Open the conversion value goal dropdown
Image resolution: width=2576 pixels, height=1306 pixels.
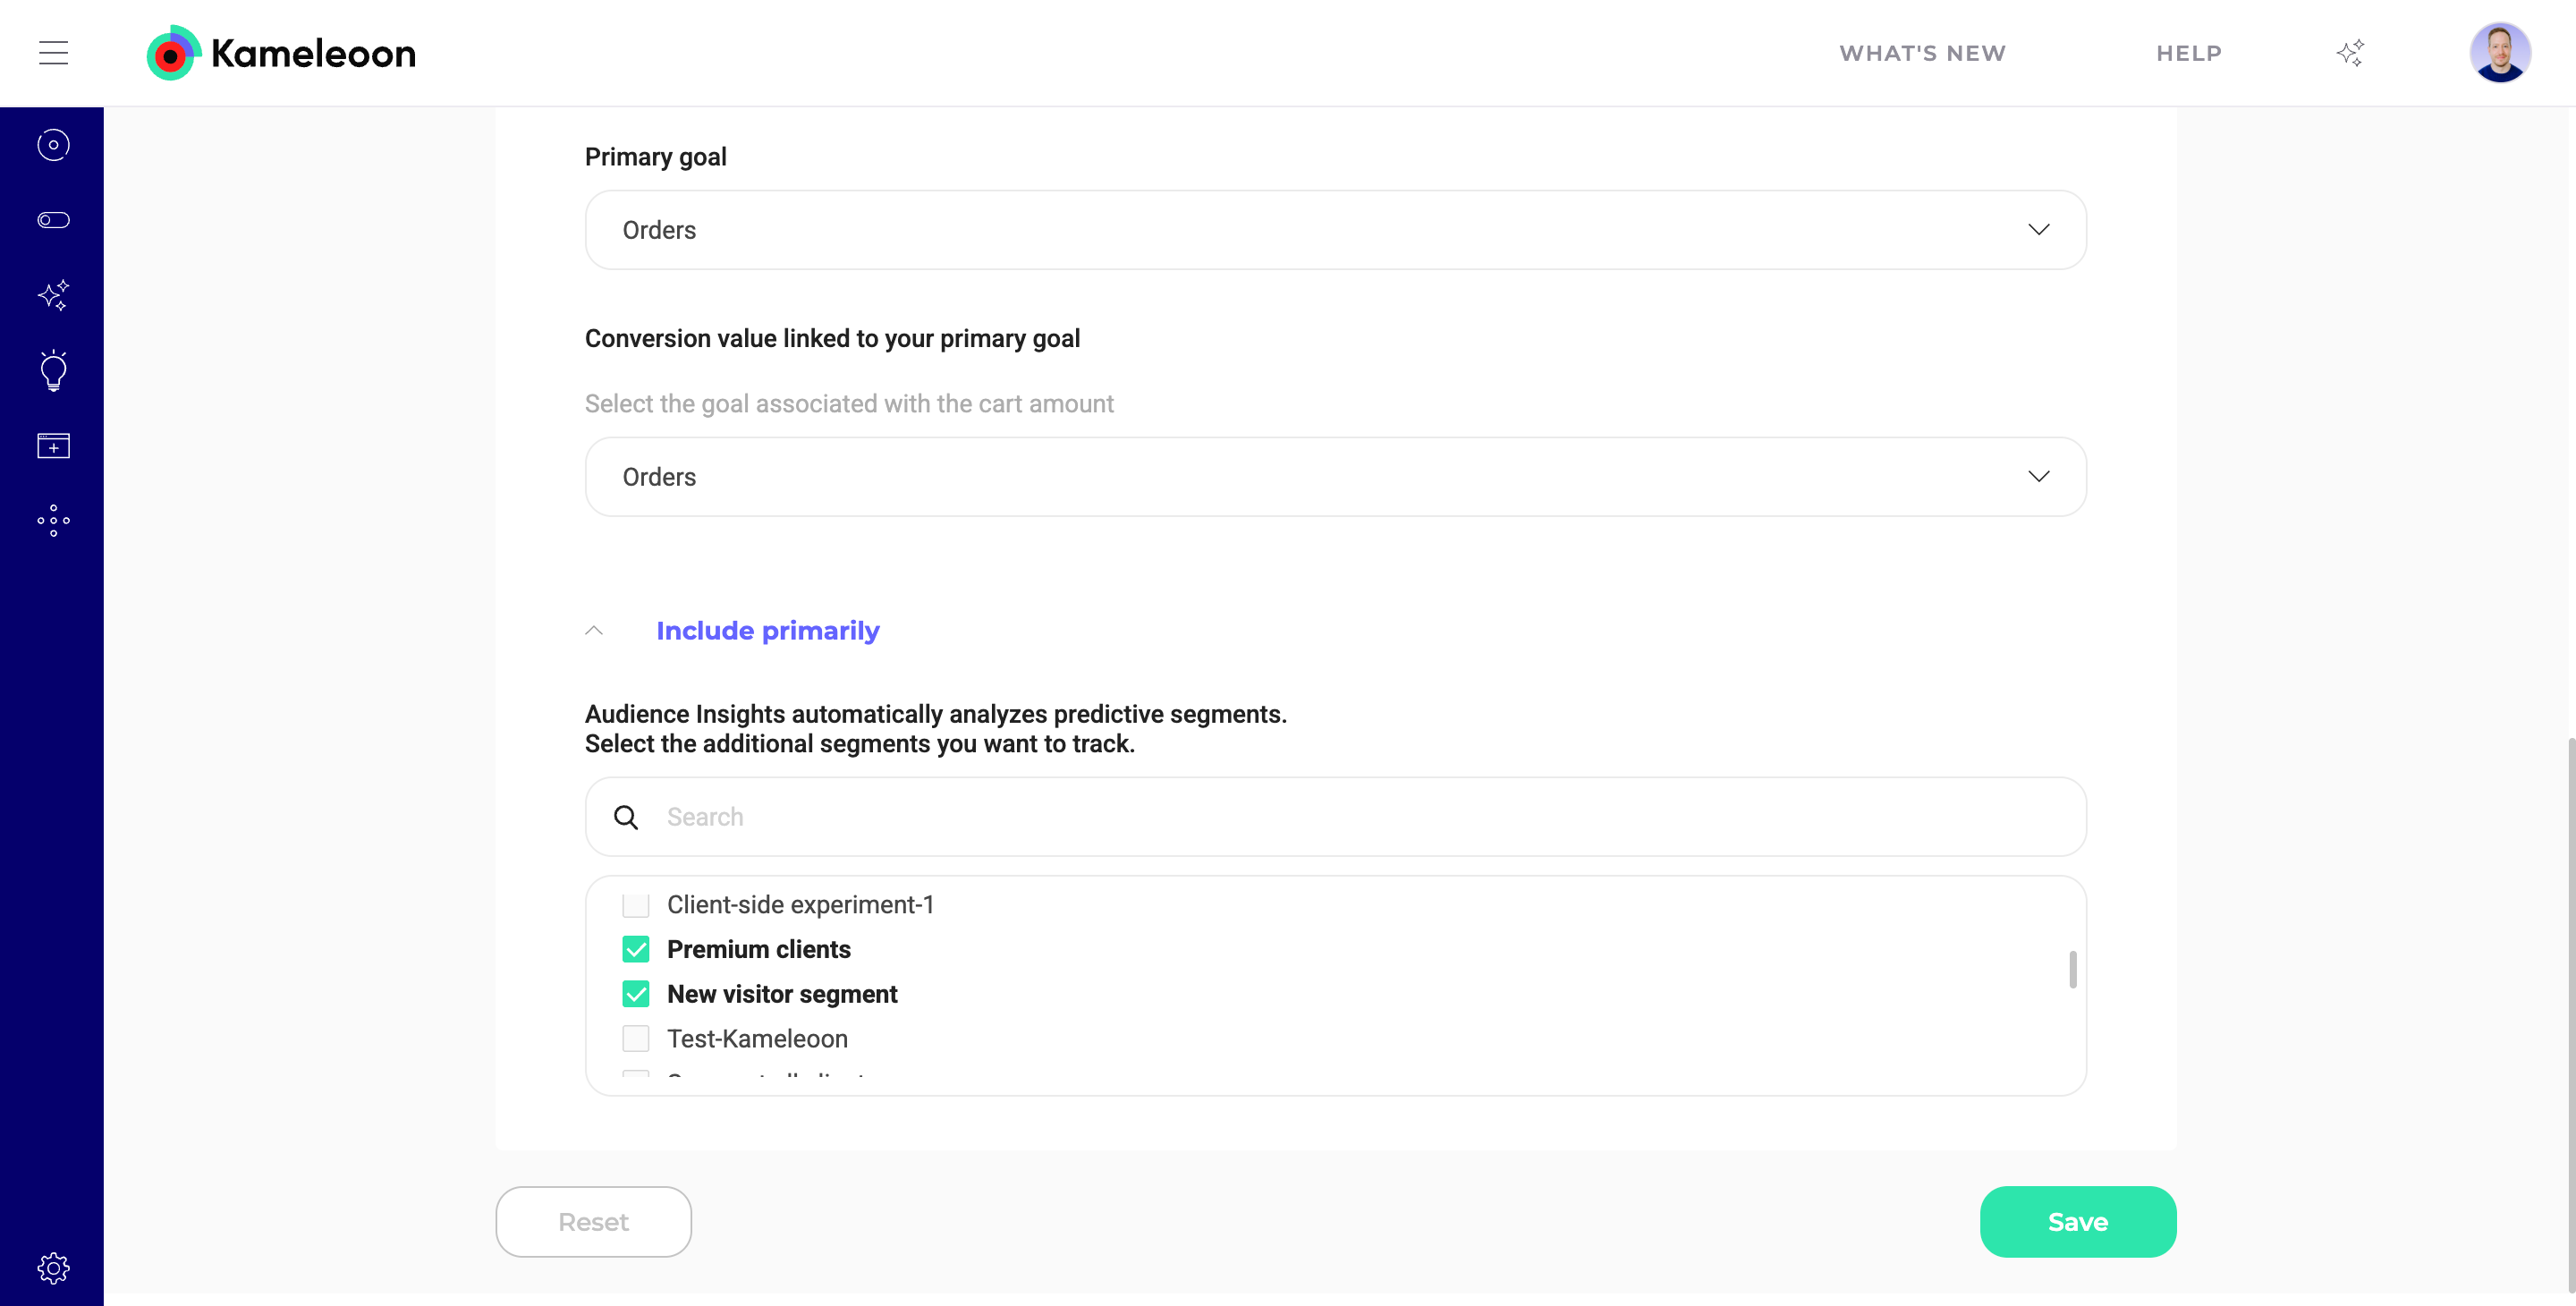(x=1335, y=477)
